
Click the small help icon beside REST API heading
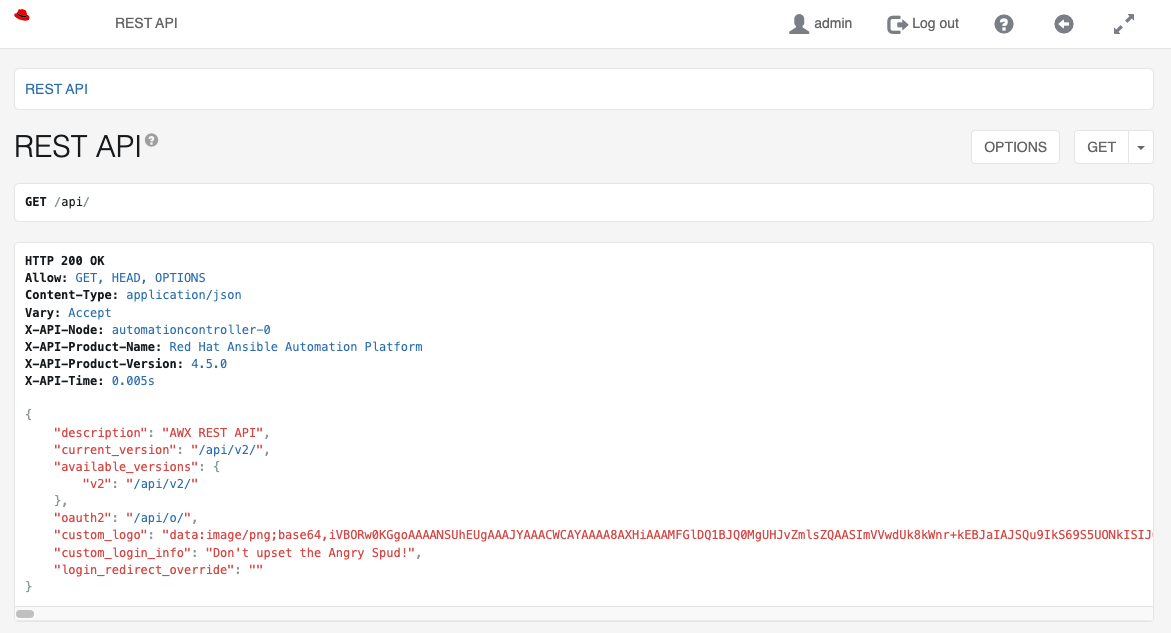[152, 140]
